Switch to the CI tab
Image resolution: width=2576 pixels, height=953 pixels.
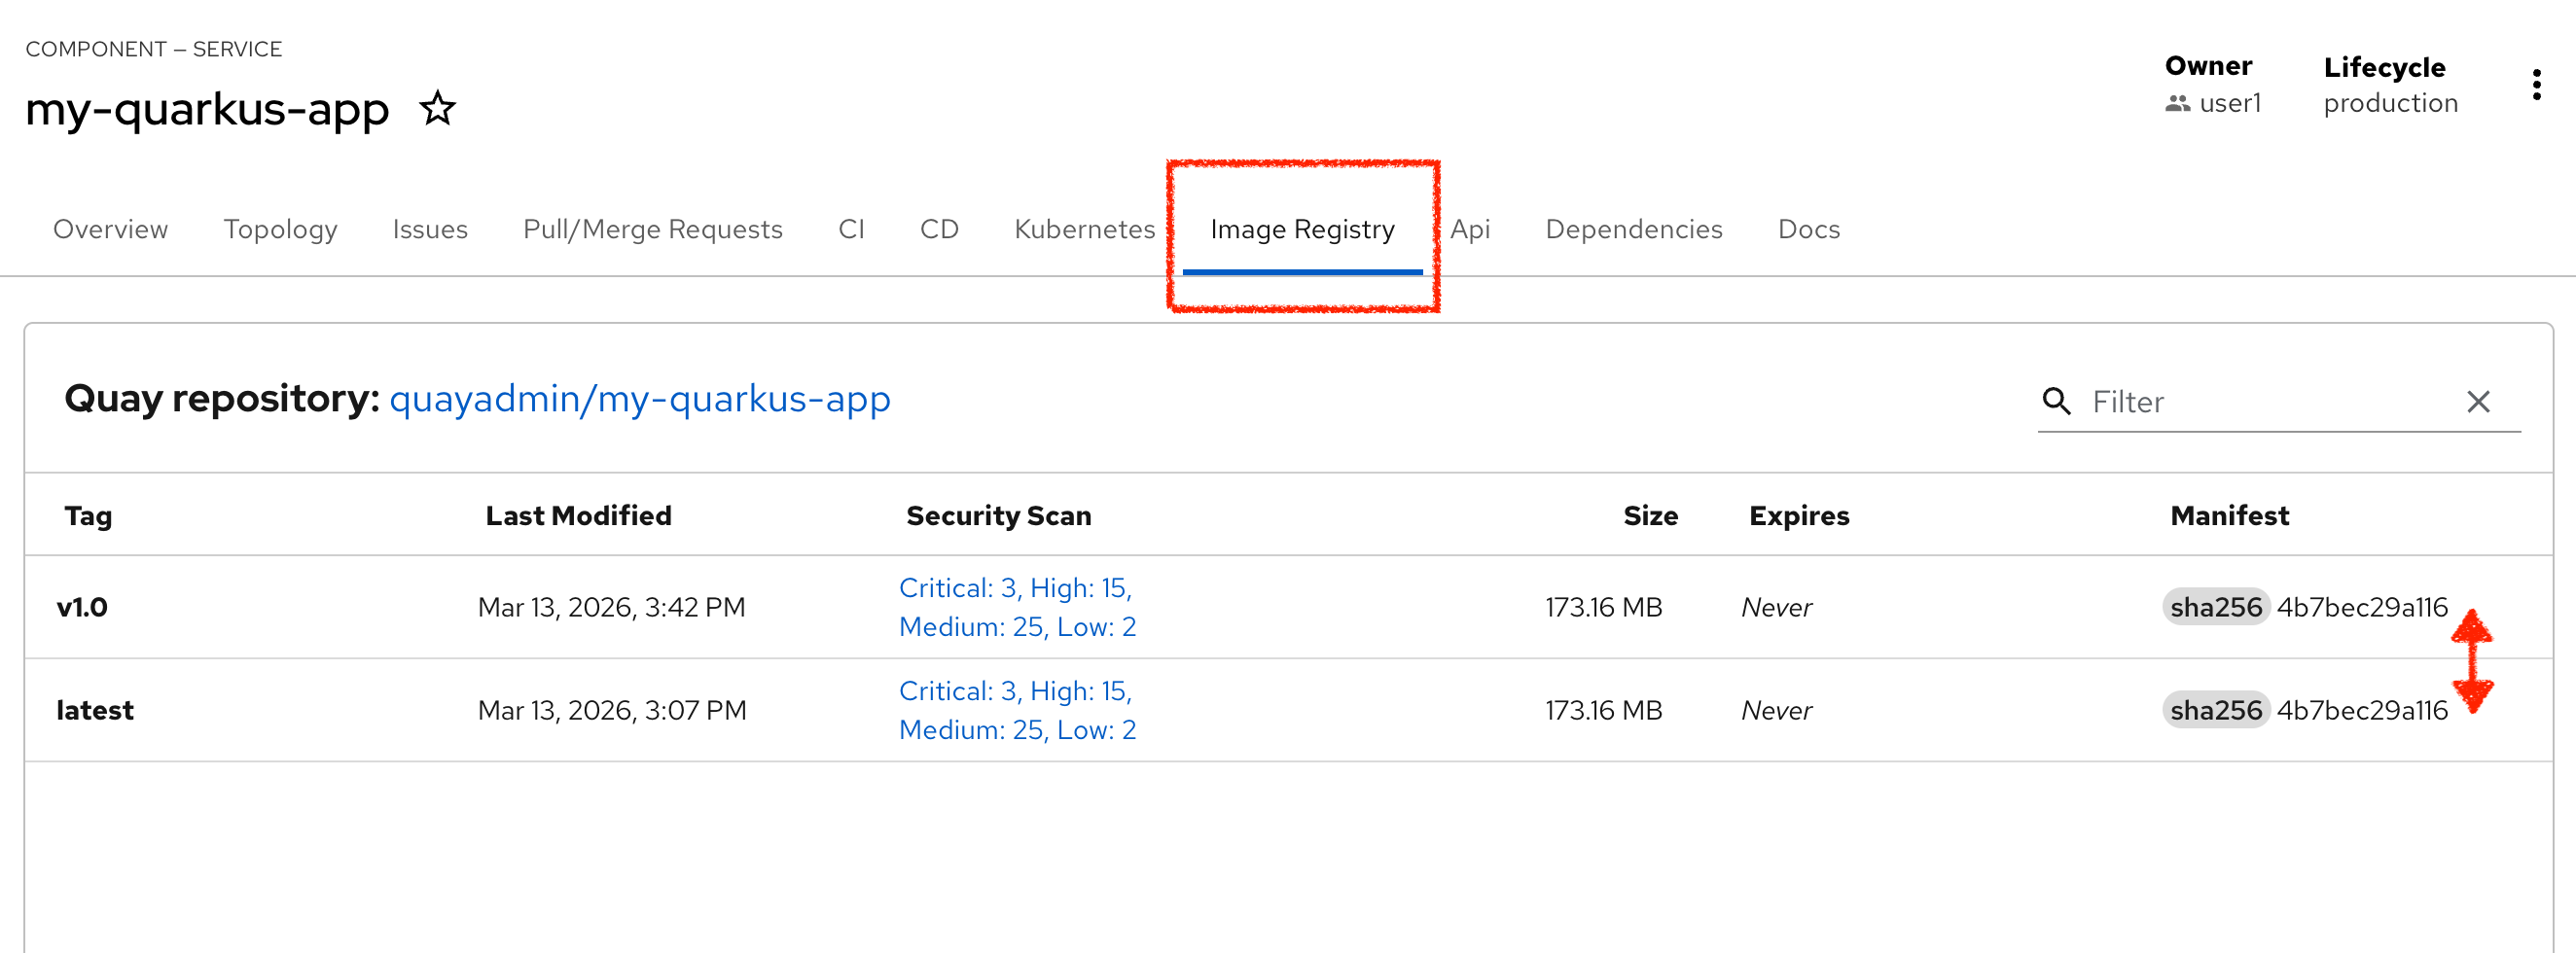point(851,229)
